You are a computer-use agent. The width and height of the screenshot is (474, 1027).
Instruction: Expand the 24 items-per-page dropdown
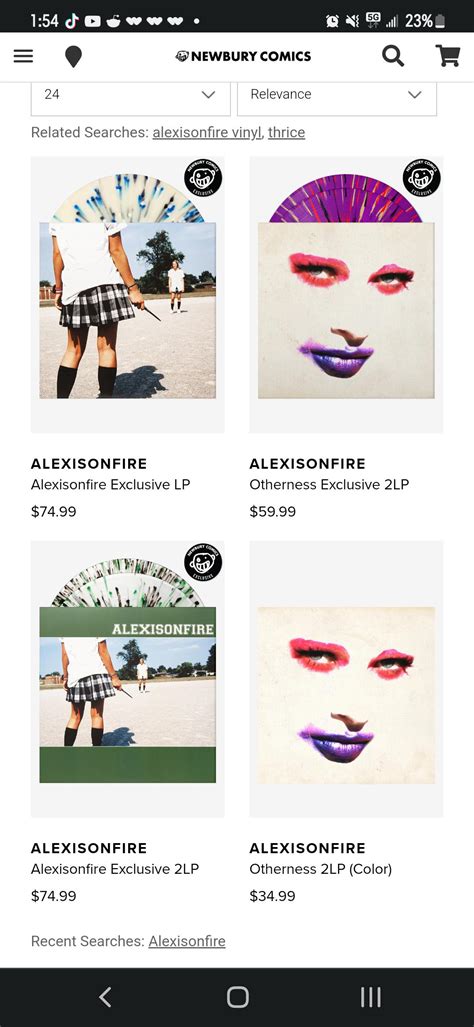(130, 94)
